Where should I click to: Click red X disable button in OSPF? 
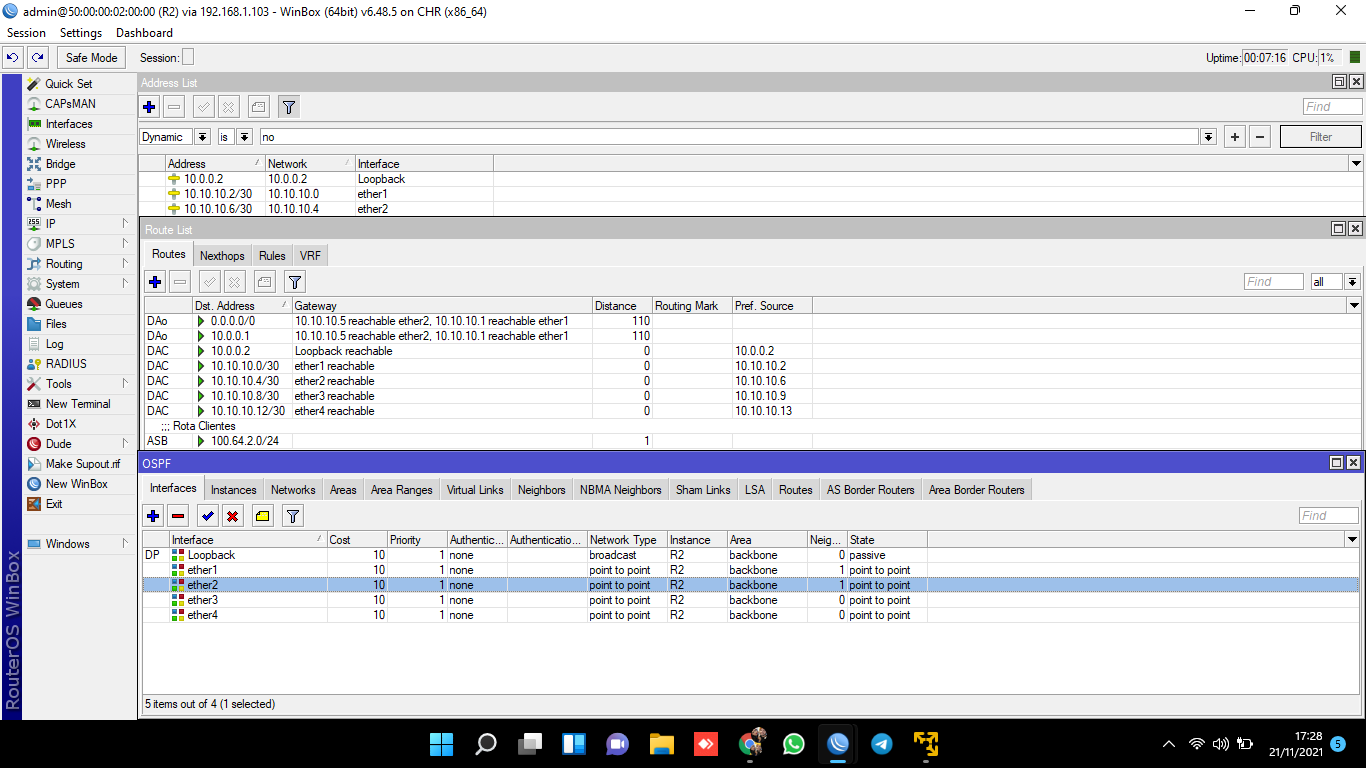233,516
